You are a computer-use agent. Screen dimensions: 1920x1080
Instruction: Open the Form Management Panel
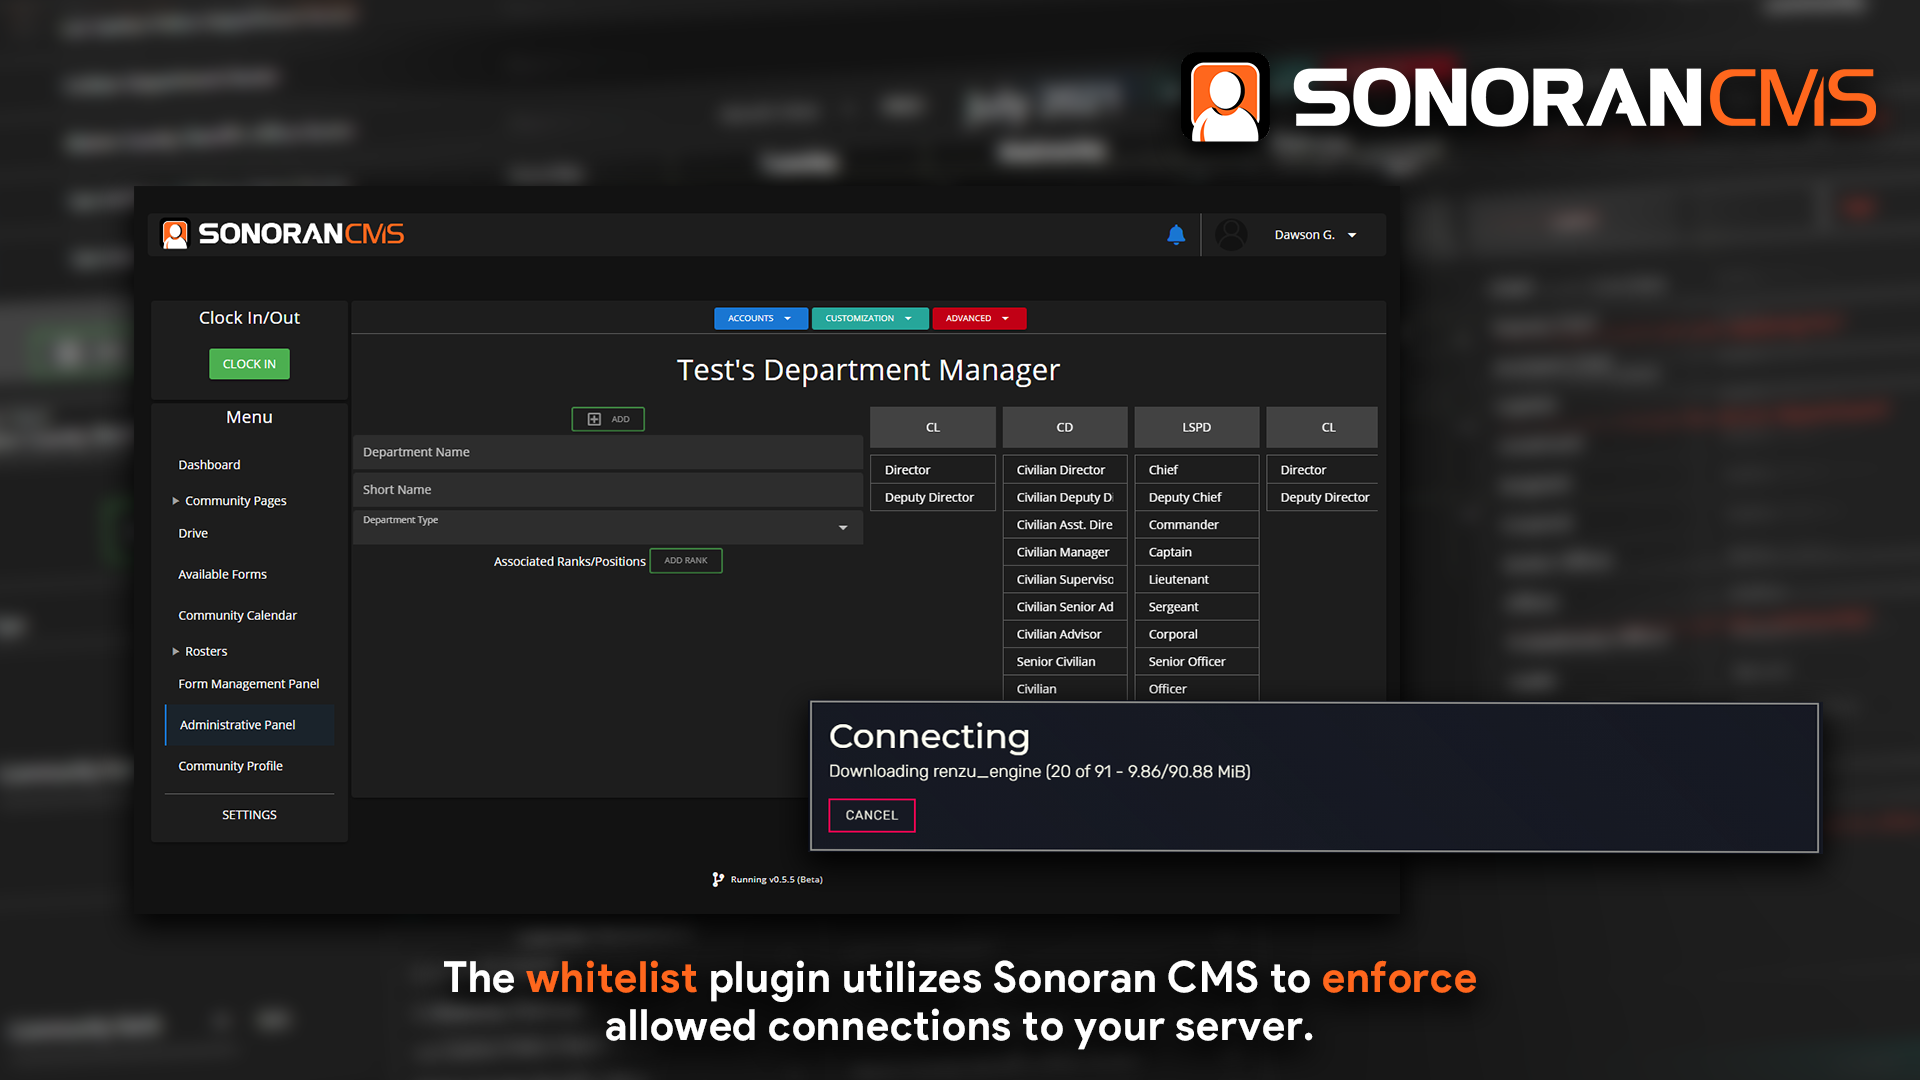[x=248, y=684]
